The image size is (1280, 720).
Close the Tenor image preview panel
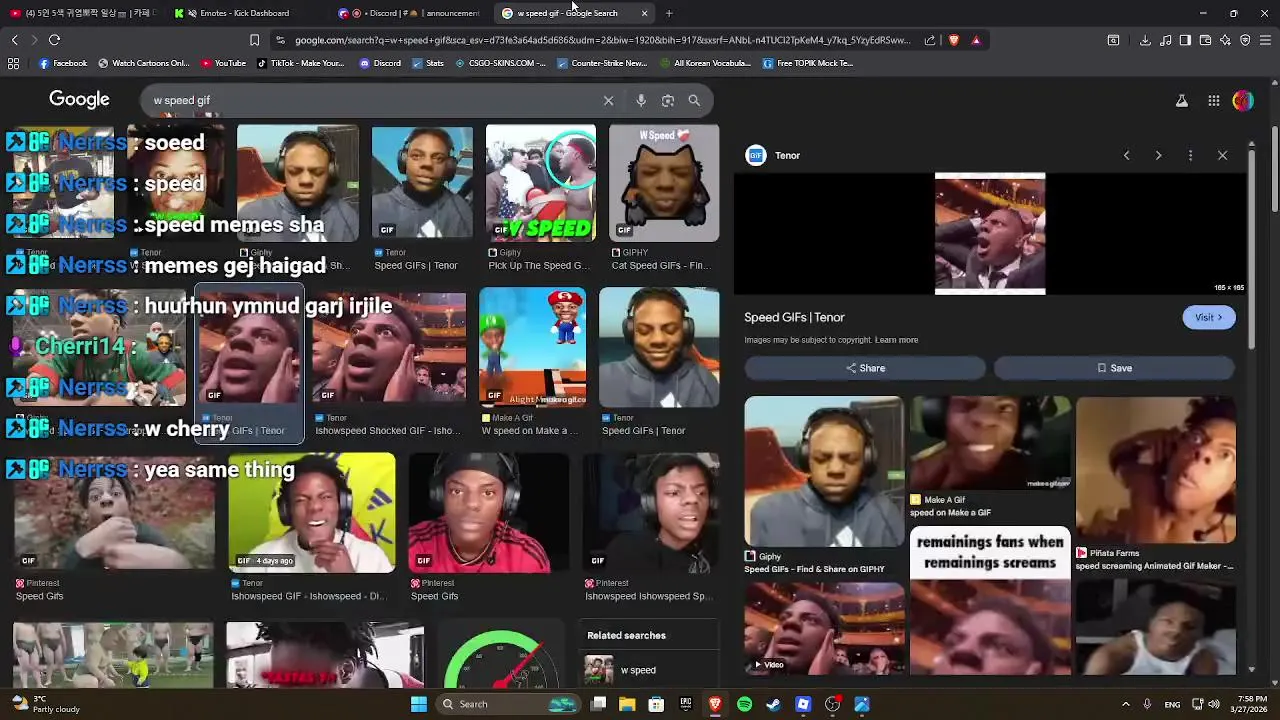pyautogui.click(x=1222, y=155)
